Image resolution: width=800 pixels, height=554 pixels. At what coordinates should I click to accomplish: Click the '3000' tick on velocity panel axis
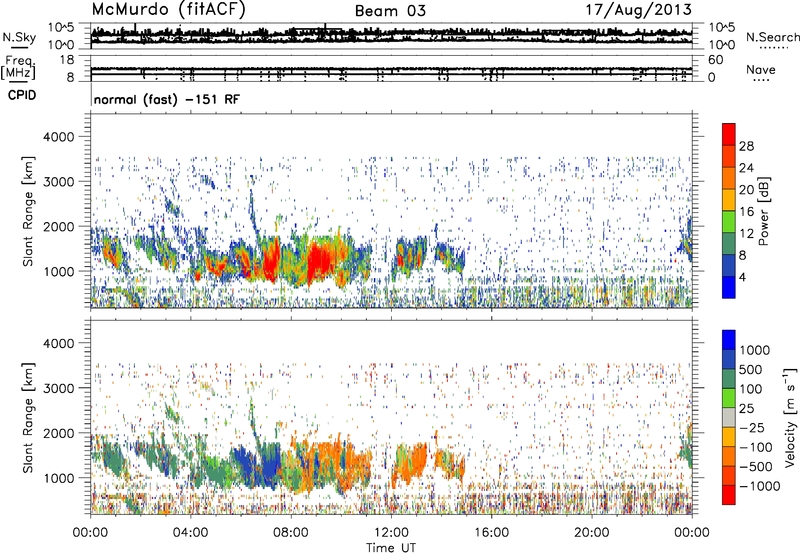(x=58, y=388)
